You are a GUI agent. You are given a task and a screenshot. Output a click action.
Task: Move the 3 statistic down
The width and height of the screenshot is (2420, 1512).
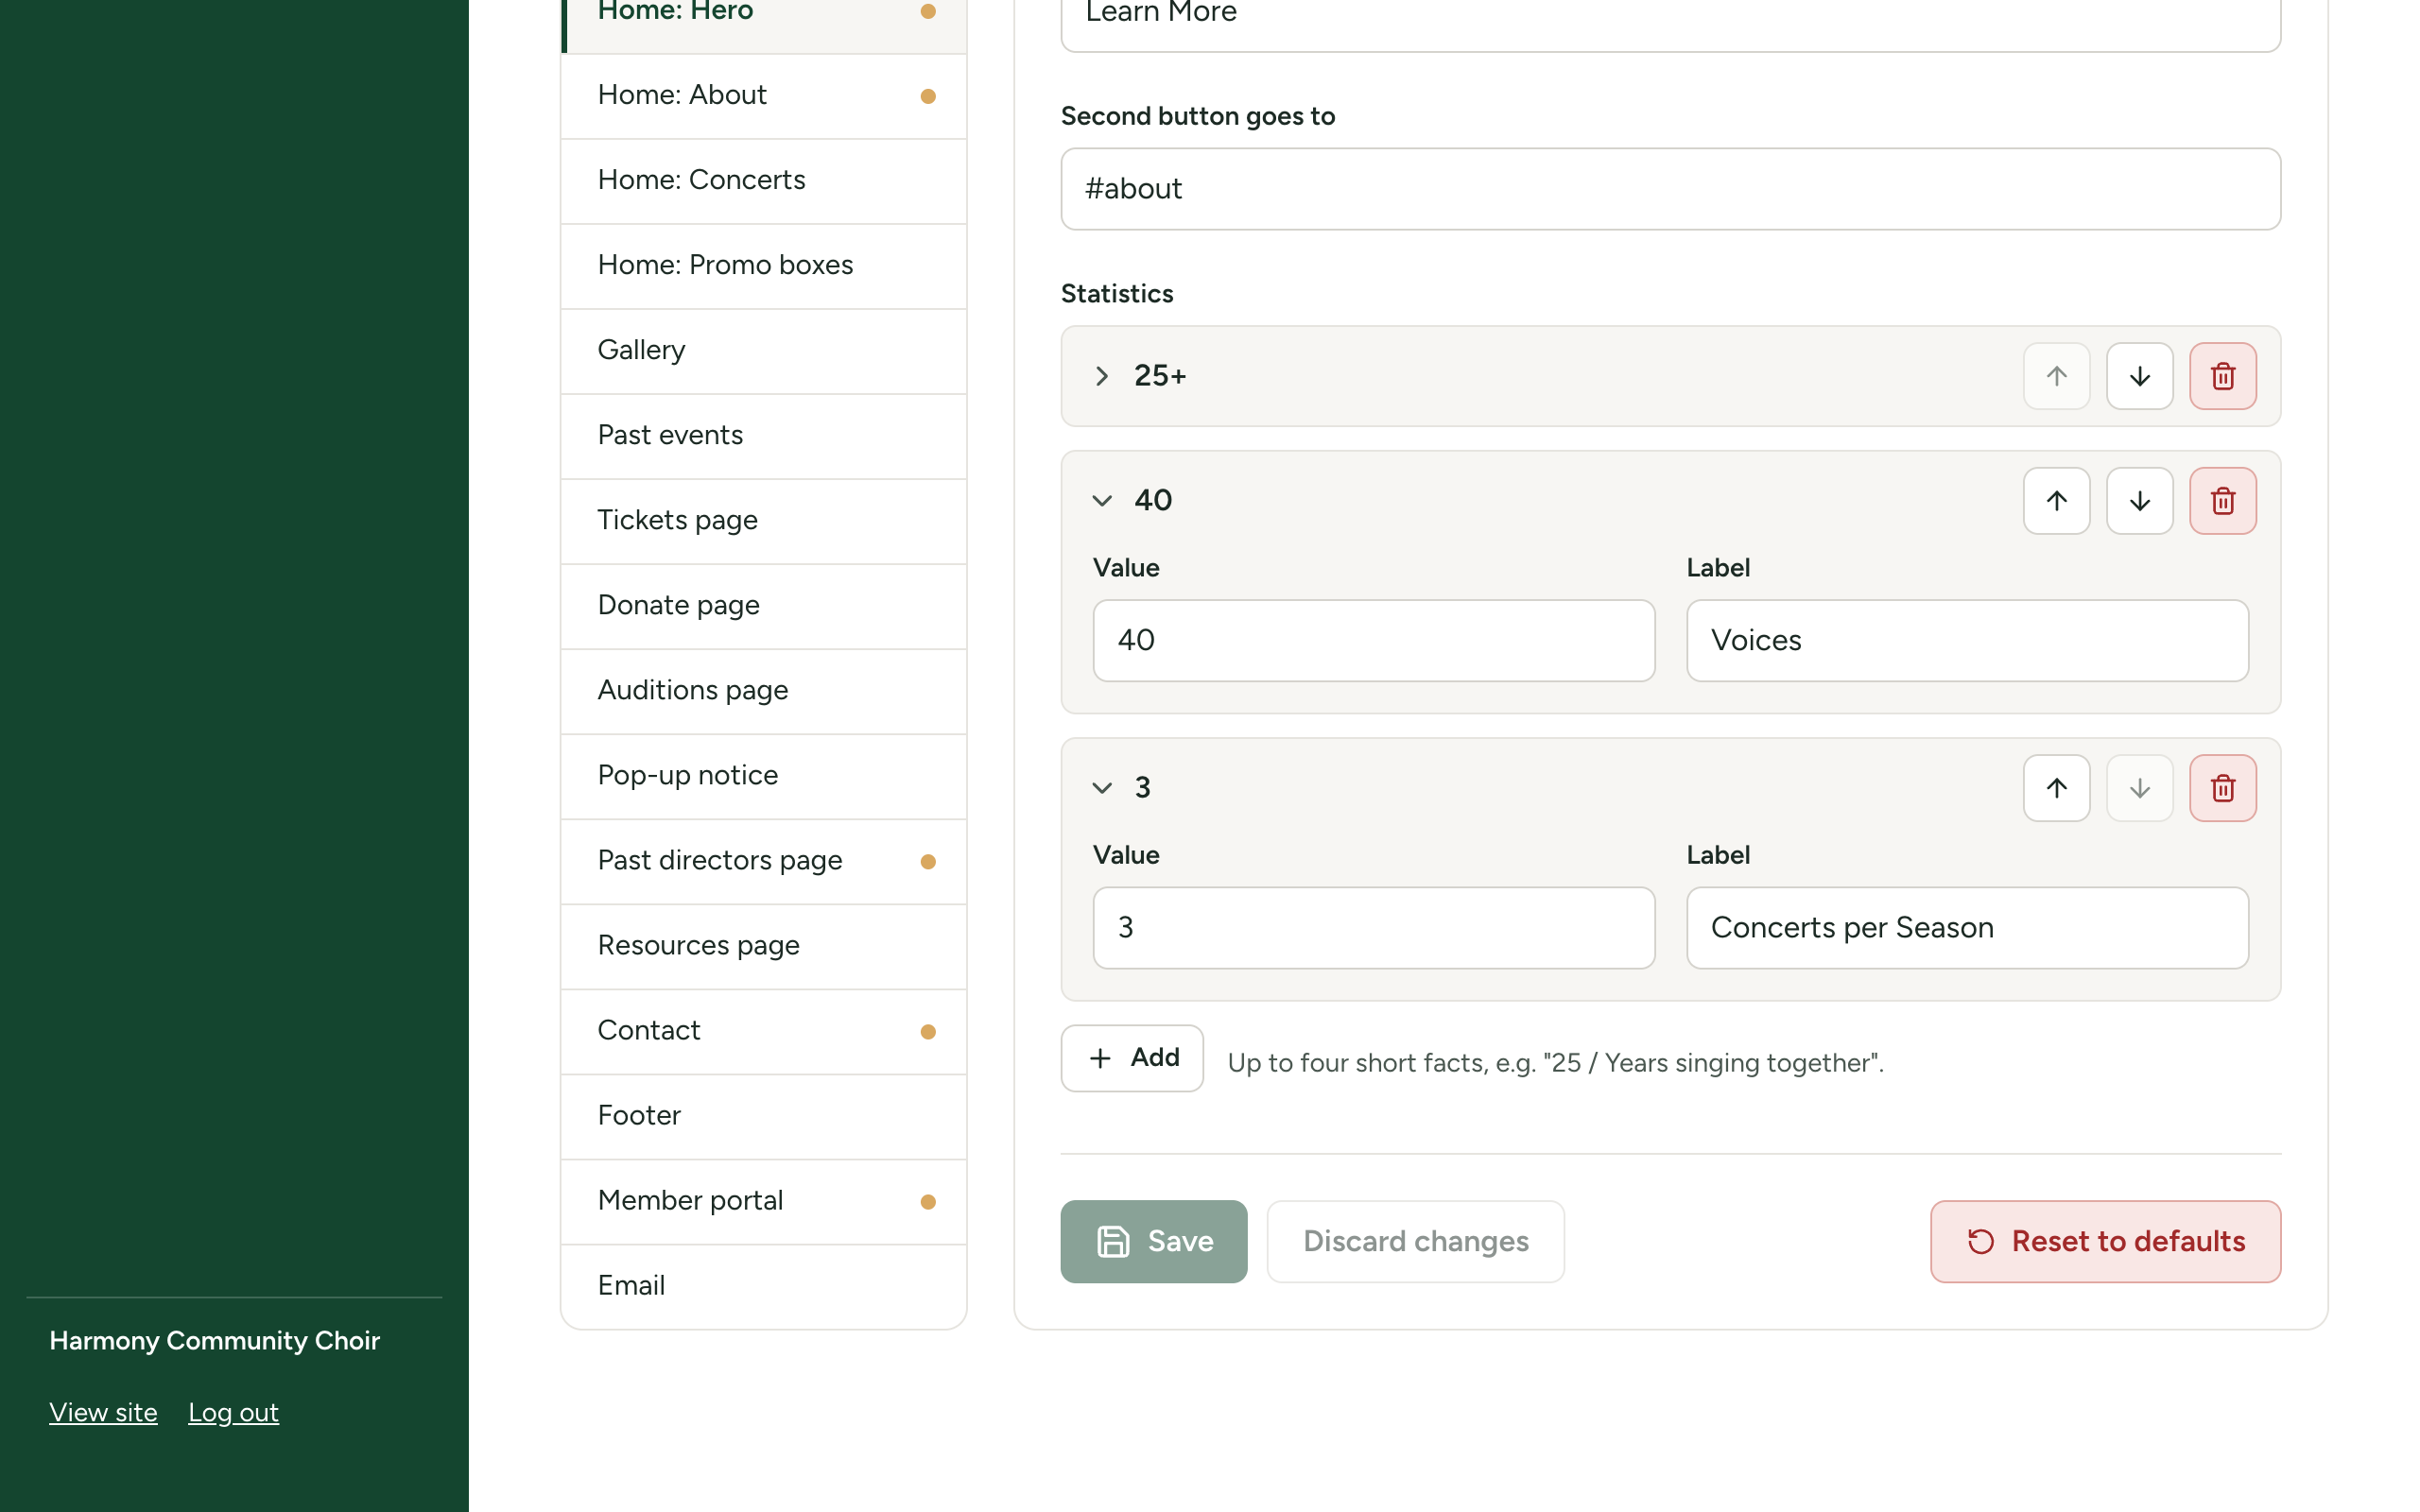2139,788
